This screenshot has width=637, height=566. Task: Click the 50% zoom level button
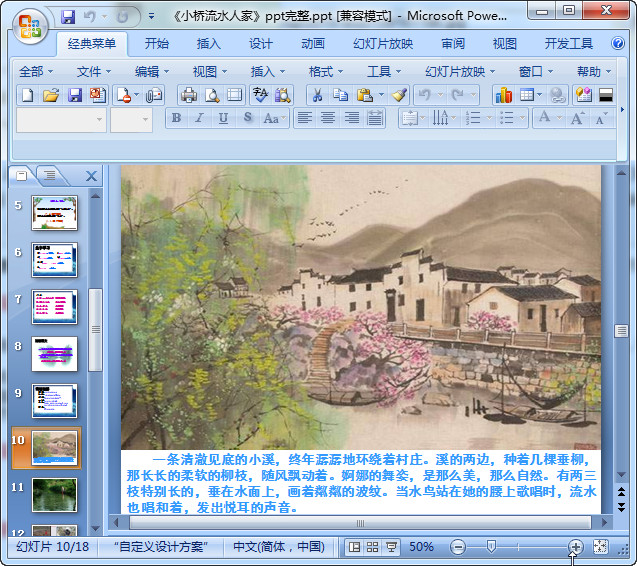point(421,547)
